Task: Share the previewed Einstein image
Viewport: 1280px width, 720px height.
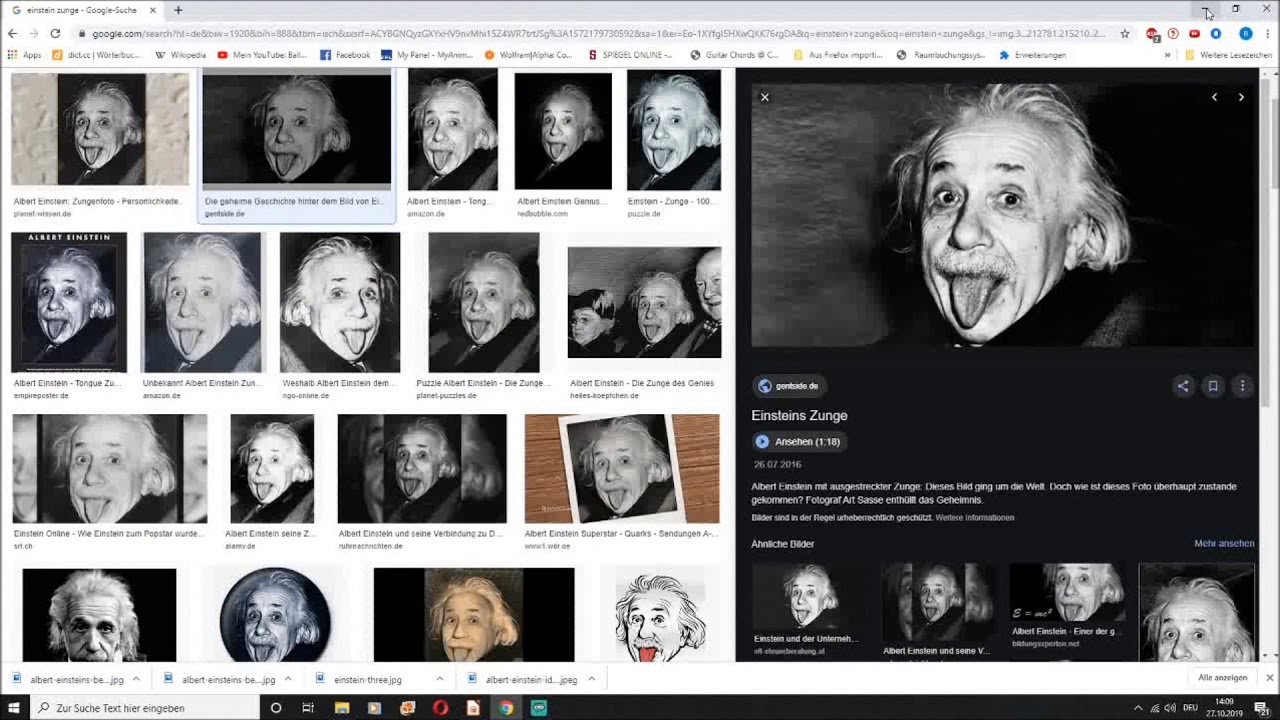Action: coord(1183,386)
